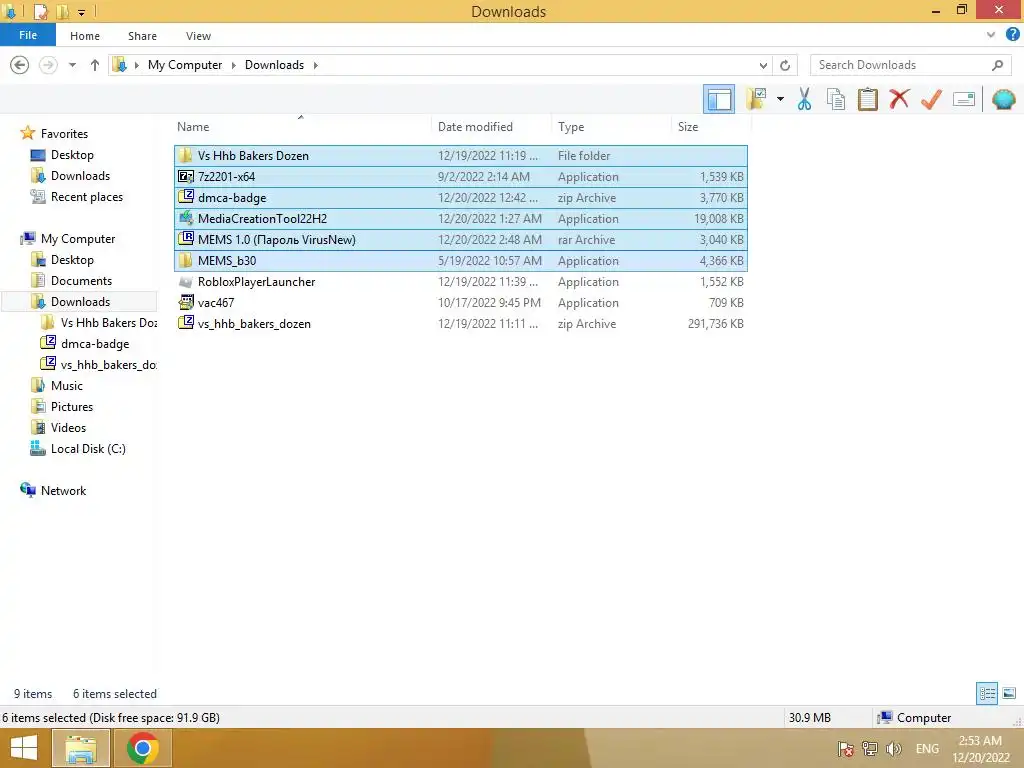Switch to large thumbnails view toggle

(x=1008, y=693)
